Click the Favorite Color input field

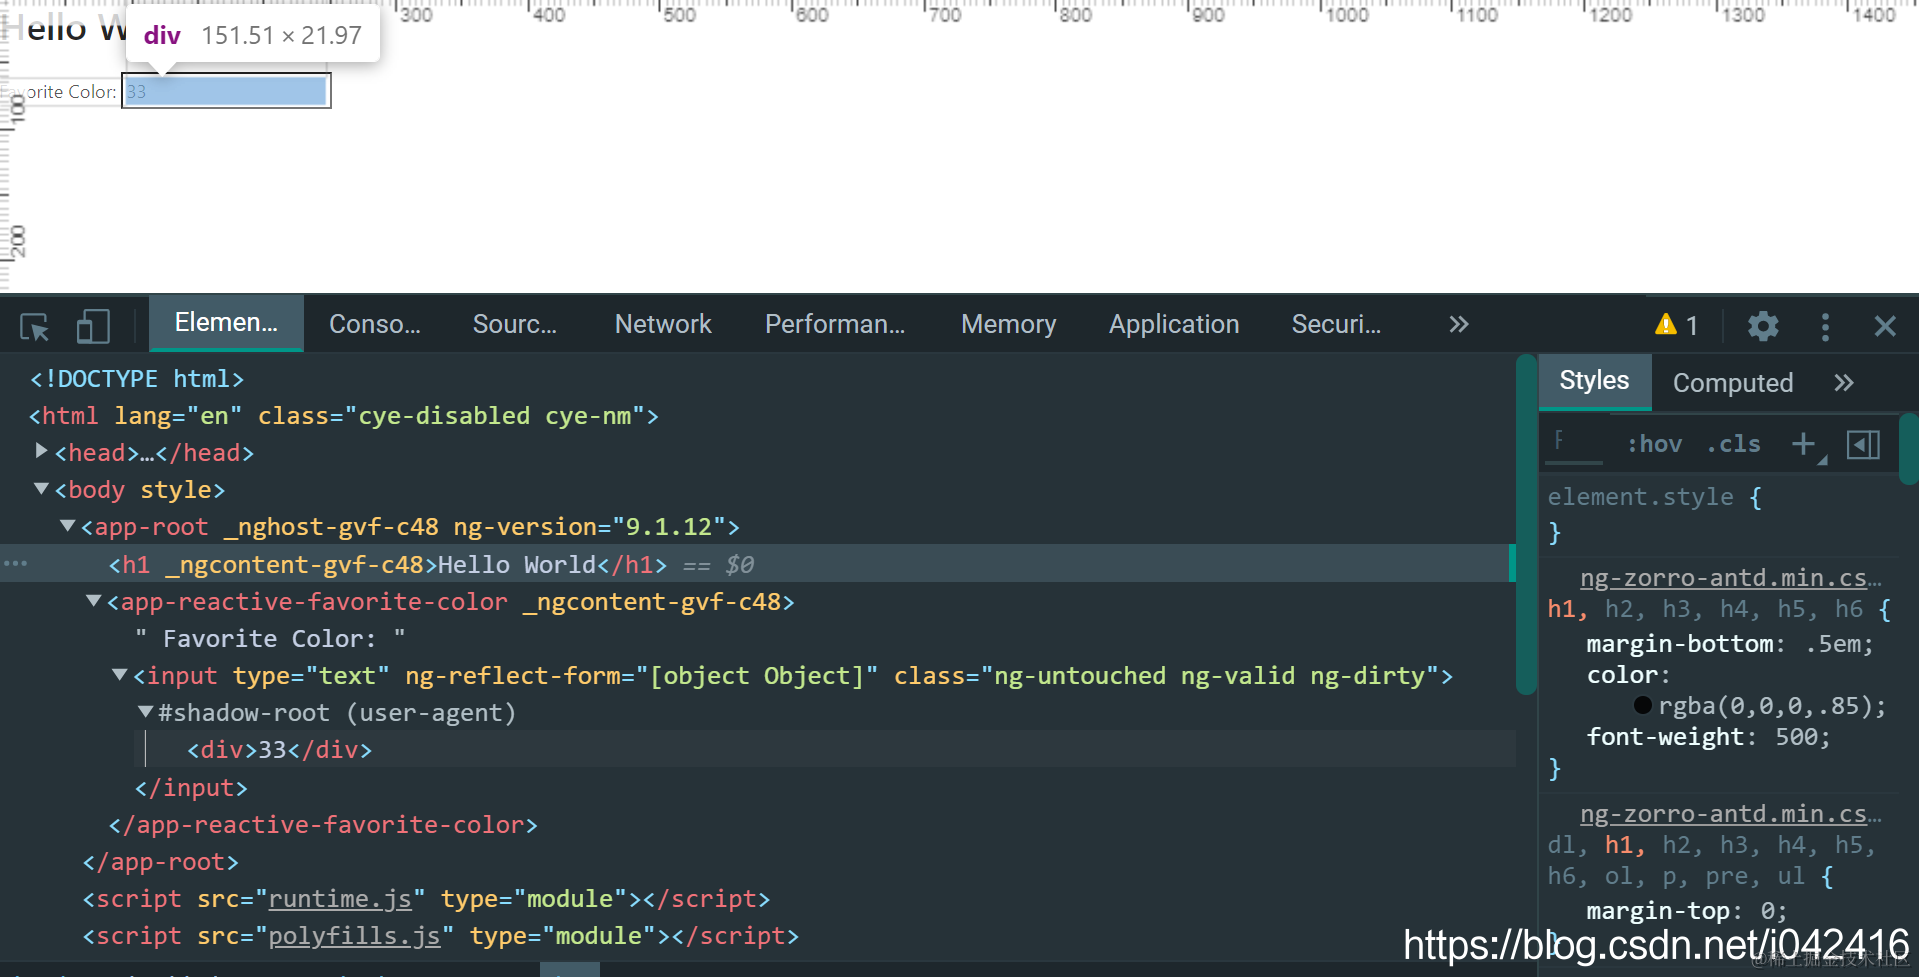pos(226,91)
